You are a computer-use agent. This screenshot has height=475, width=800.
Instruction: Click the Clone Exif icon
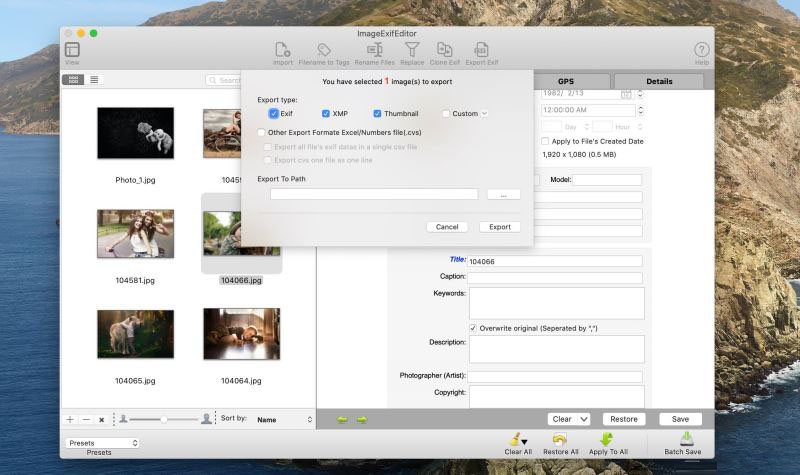(x=444, y=50)
